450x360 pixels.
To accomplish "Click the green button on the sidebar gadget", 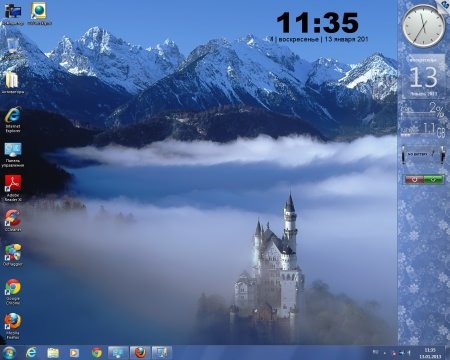I will [x=433, y=179].
